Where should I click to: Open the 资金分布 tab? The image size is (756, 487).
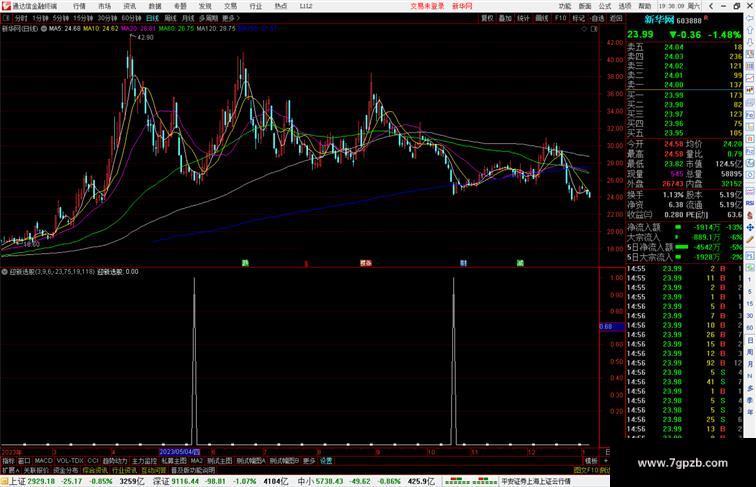click(x=66, y=470)
